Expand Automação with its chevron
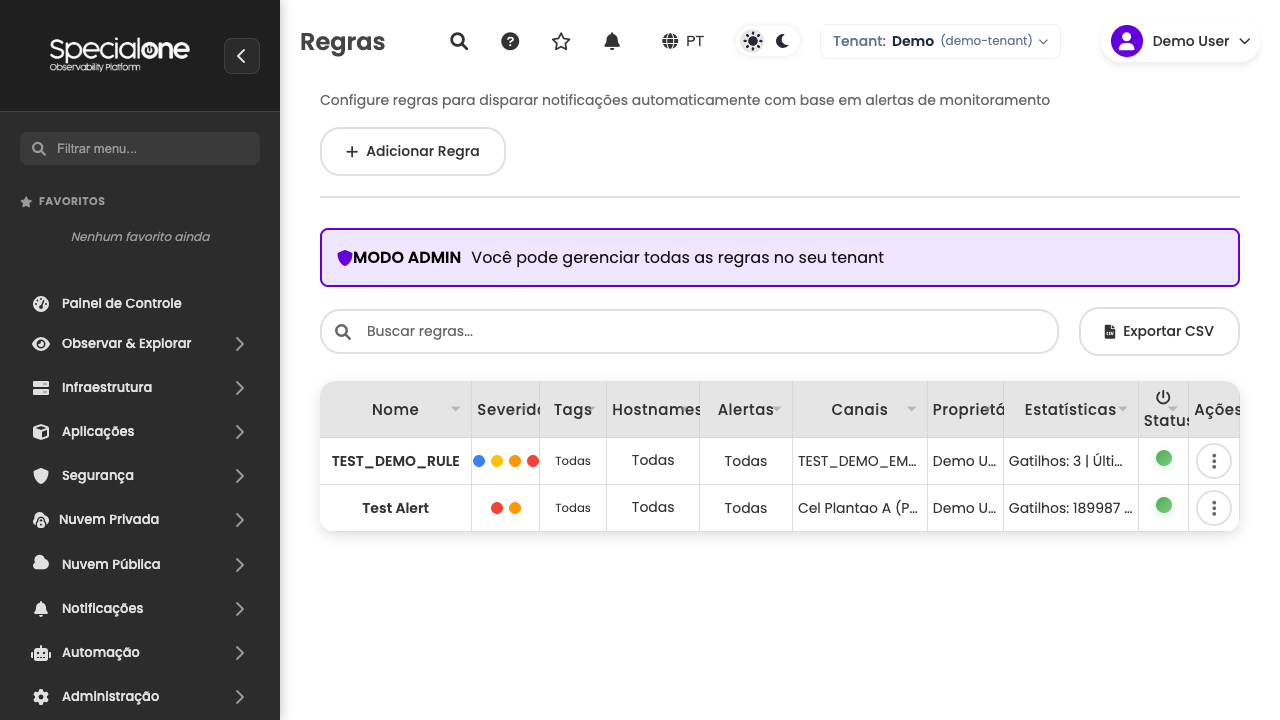Viewport: 1280px width, 720px height. [240, 652]
